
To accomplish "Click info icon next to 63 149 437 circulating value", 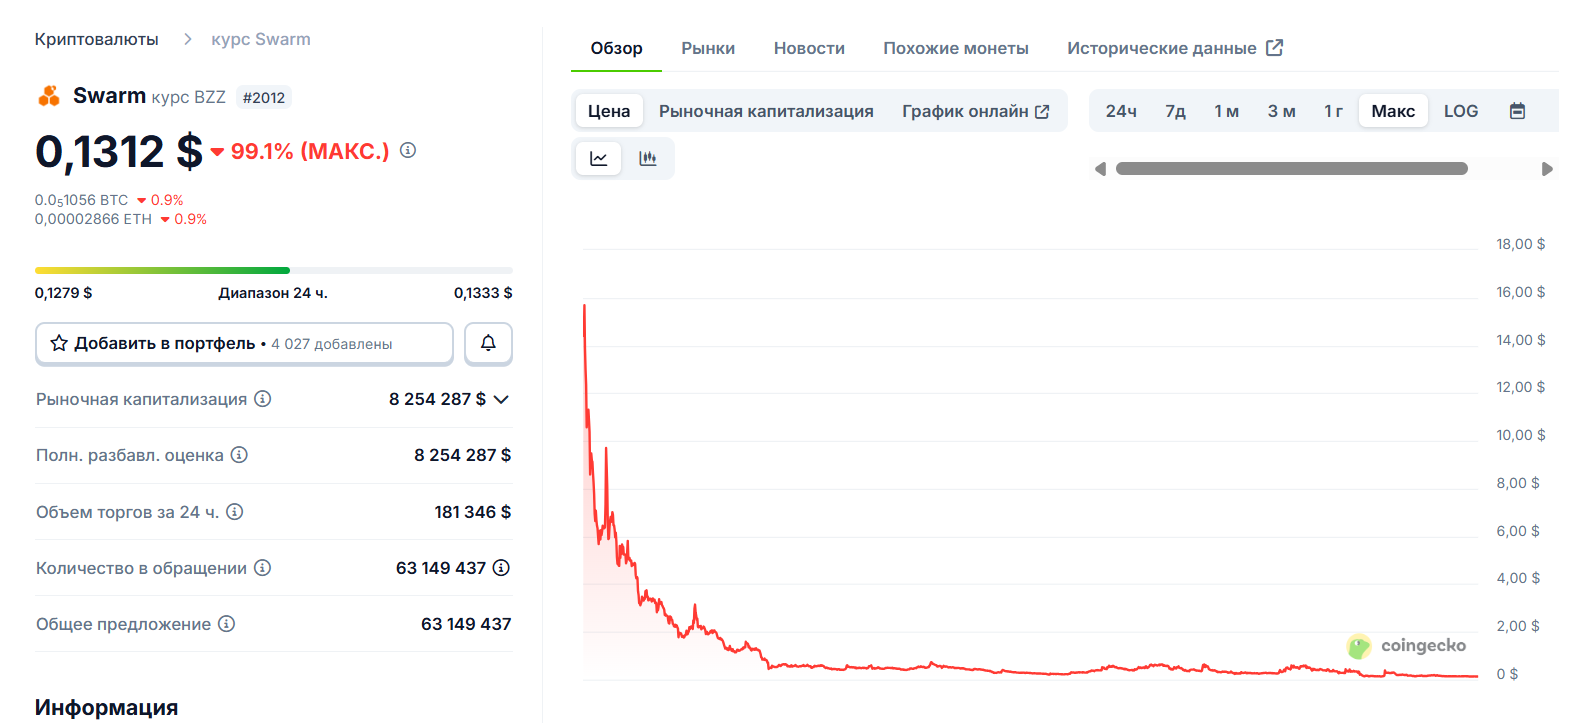I will click(502, 568).
